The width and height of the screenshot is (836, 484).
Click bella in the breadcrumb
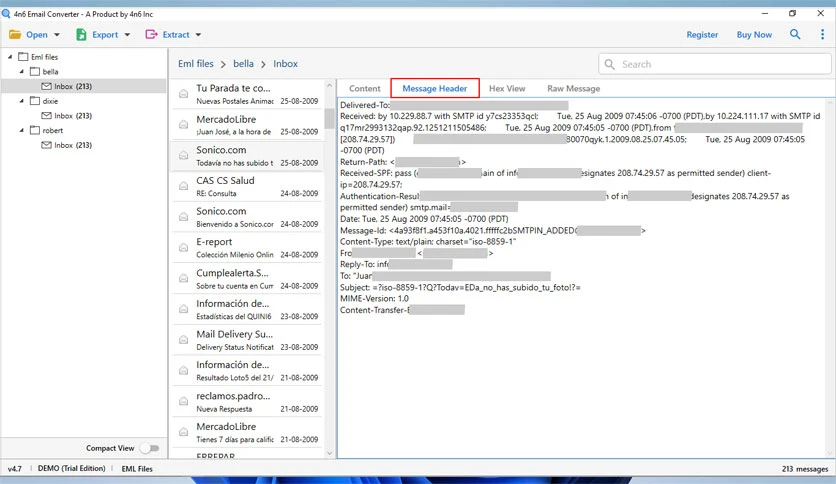(x=243, y=63)
